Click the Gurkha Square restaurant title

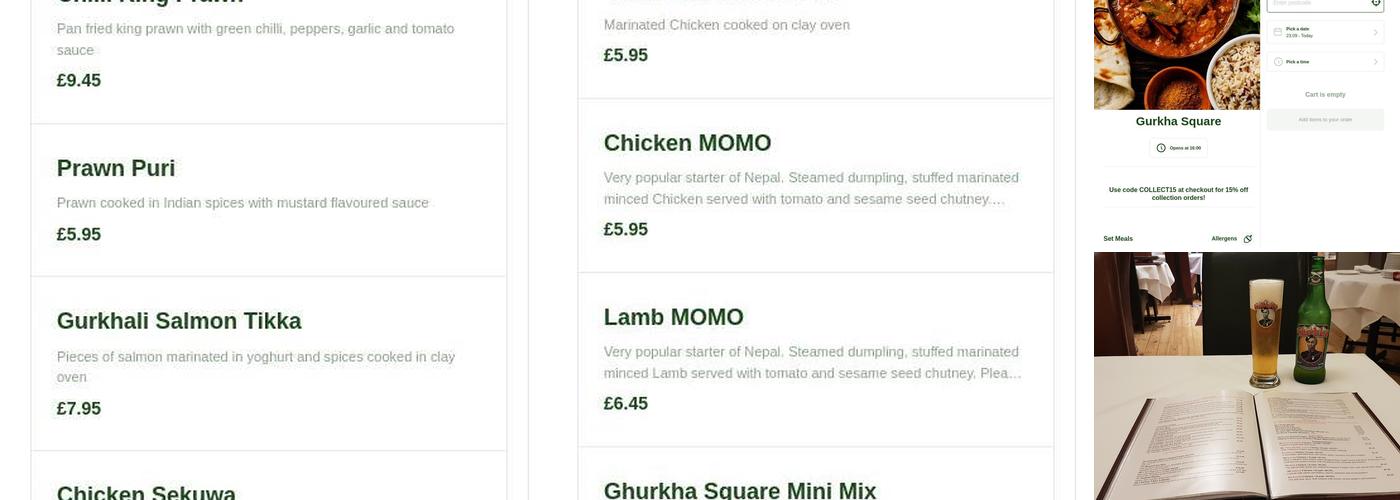coord(1178,121)
